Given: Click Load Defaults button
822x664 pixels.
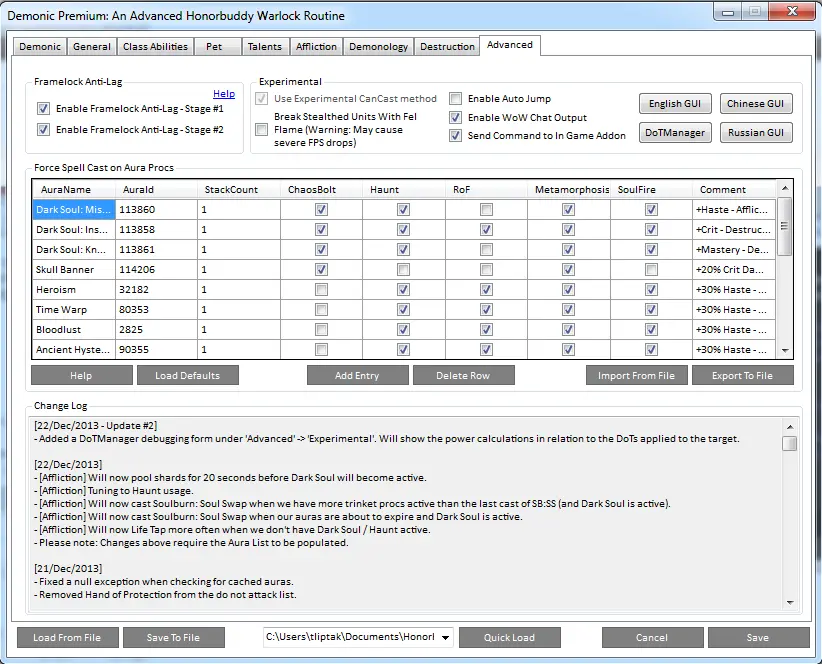Looking at the screenshot, I should [188, 375].
